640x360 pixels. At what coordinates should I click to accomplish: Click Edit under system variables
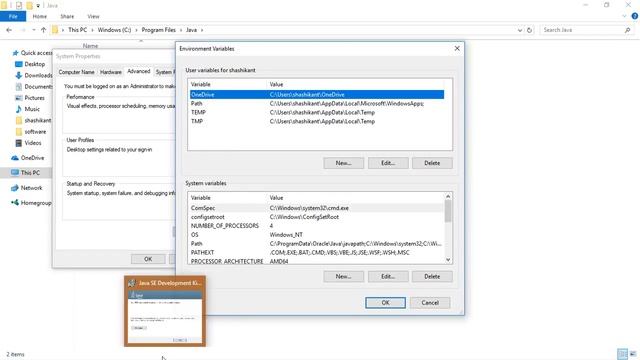pyautogui.click(x=388, y=277)
